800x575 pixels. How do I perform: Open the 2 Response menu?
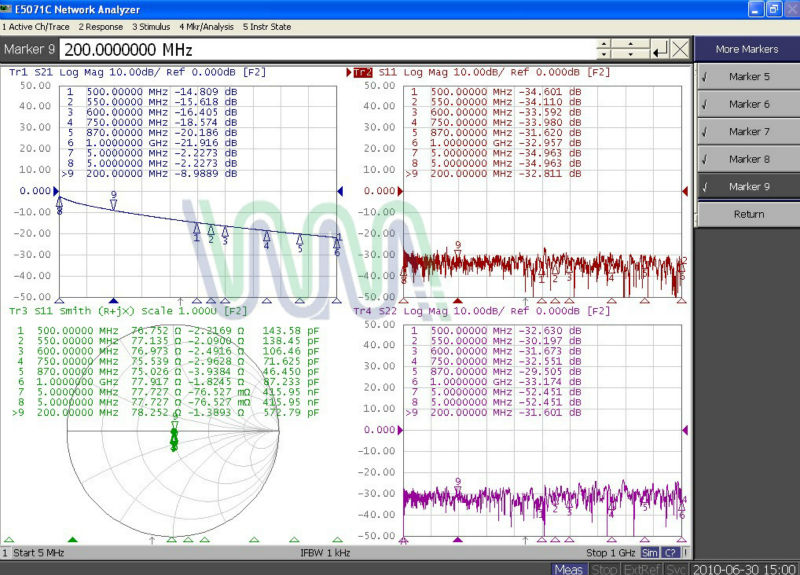100,25
